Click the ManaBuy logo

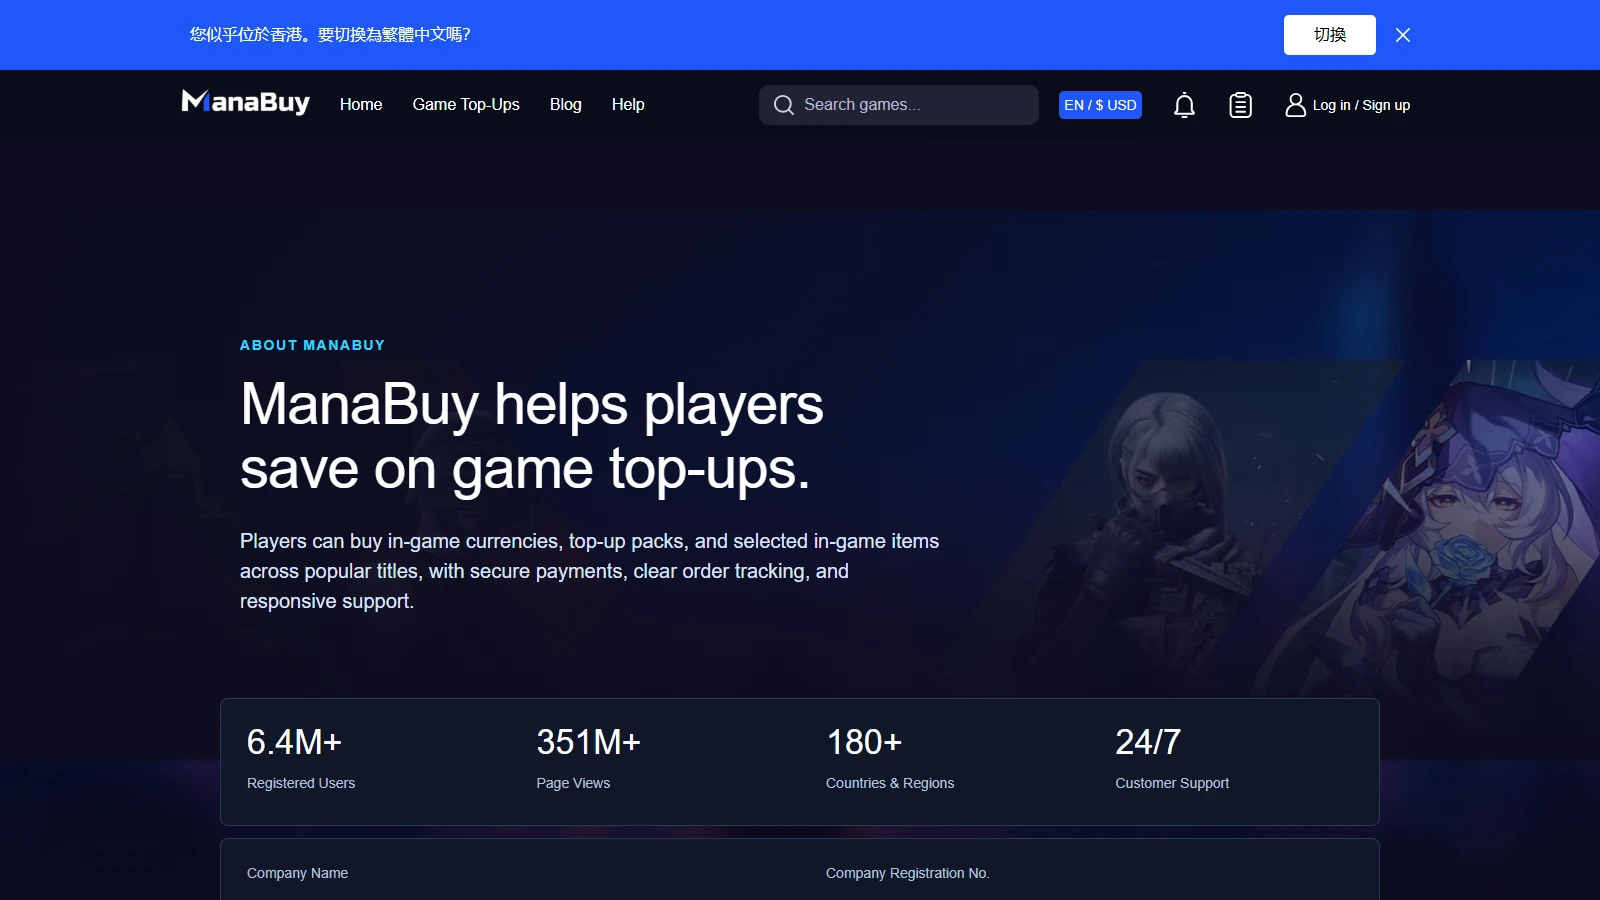[245, 102]
